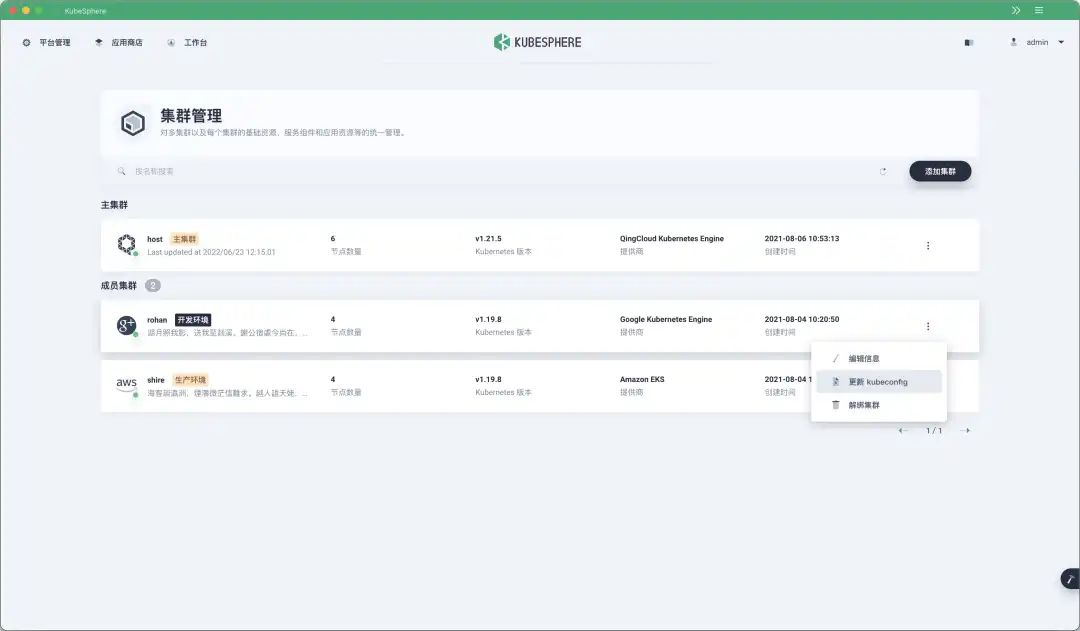
Task: Go to the previous page arrow
Action: (x=902, y=431)
